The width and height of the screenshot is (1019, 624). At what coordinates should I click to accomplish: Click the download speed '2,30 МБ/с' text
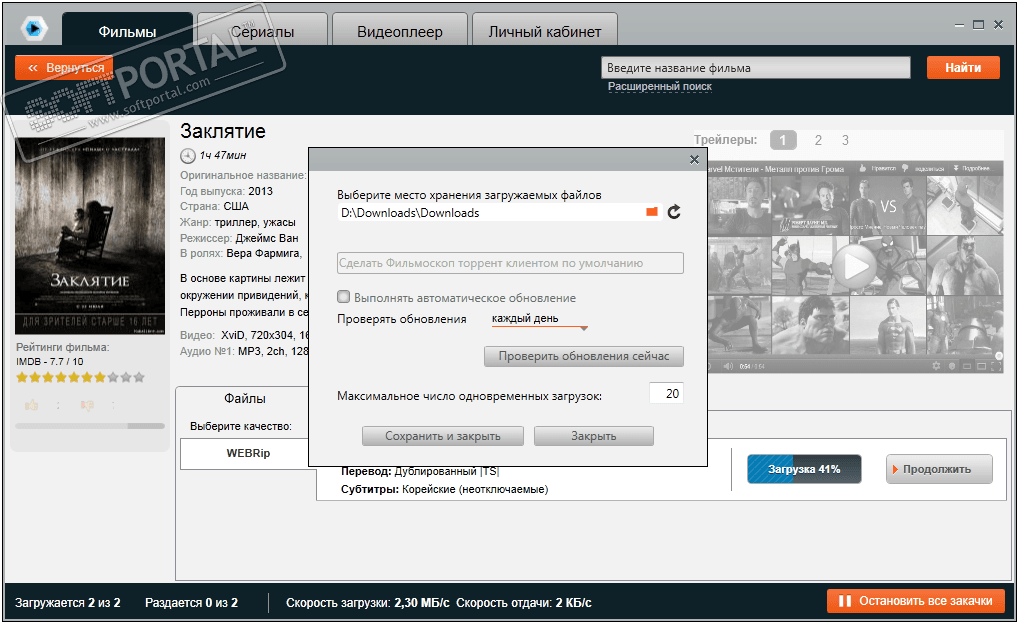[x=422, y=603]
